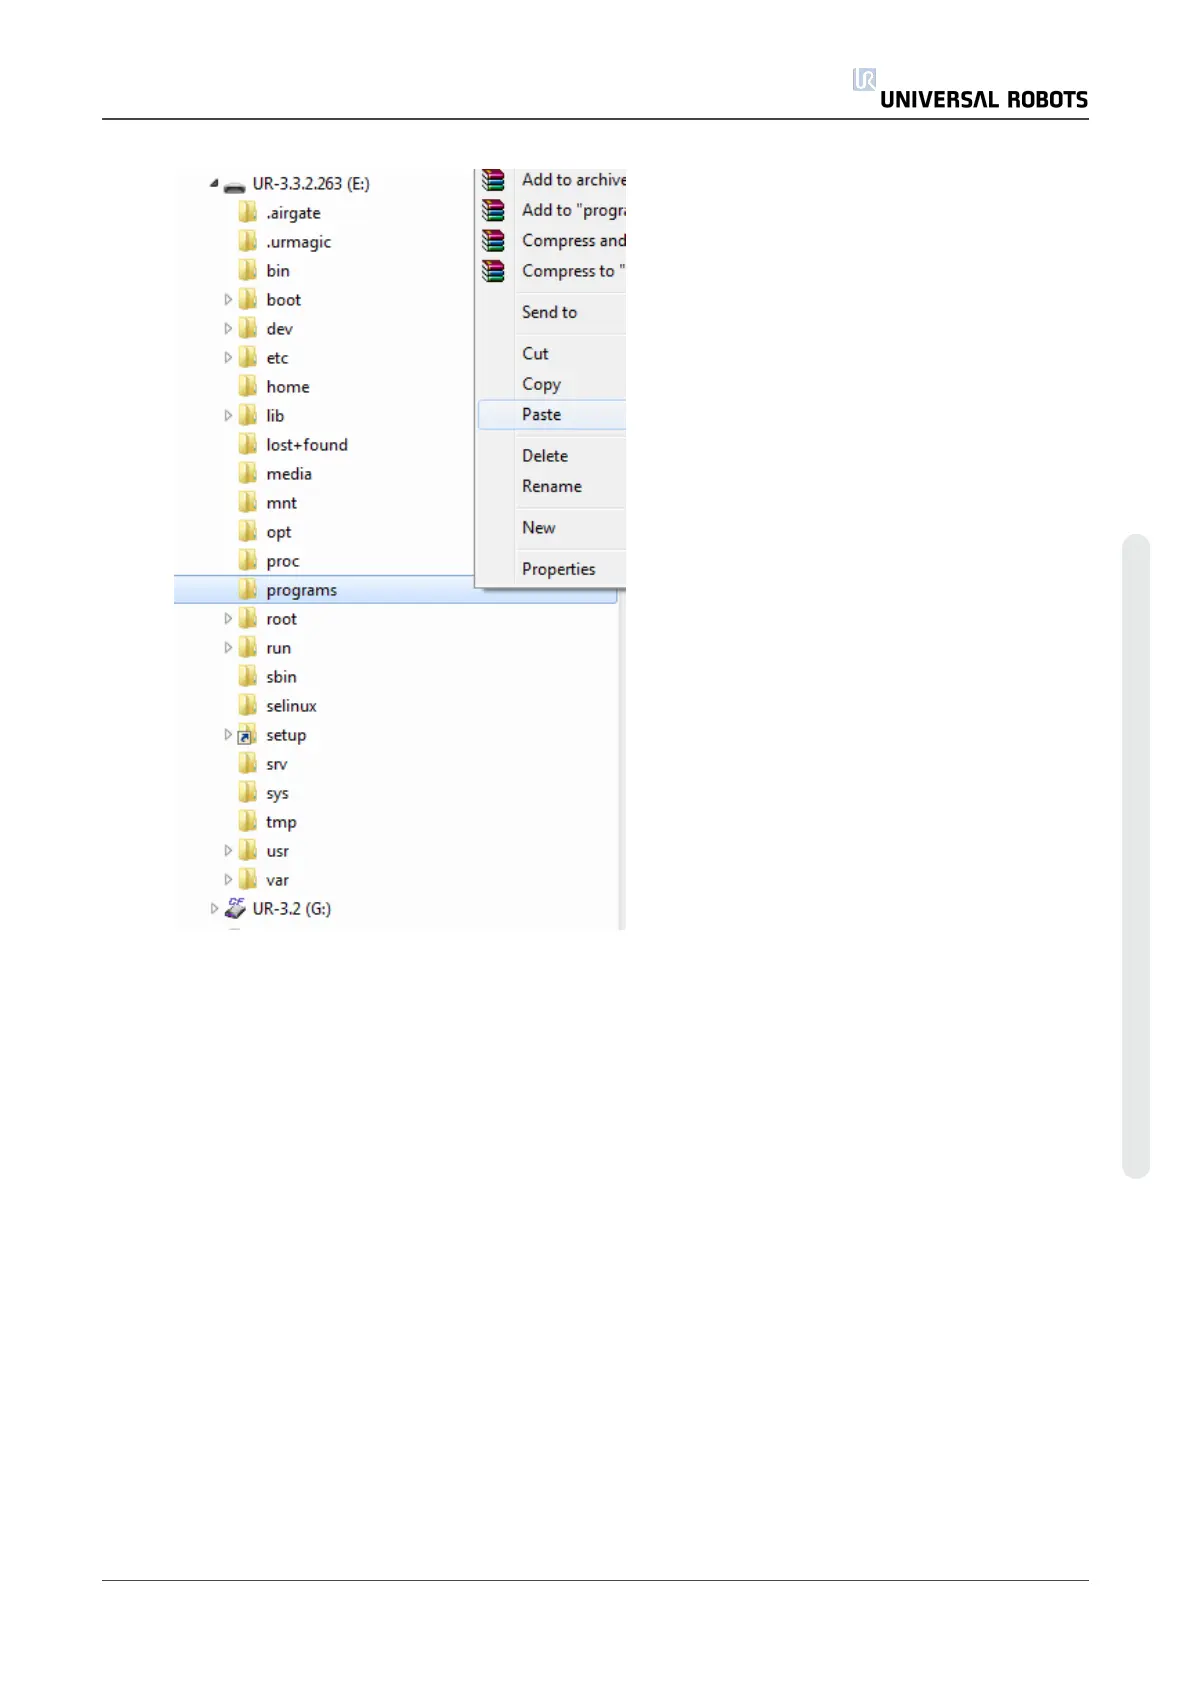This screenshot has width=1191, height=1684.
Task: Click the opt folder icon
Action: click(x=248, y=531)
